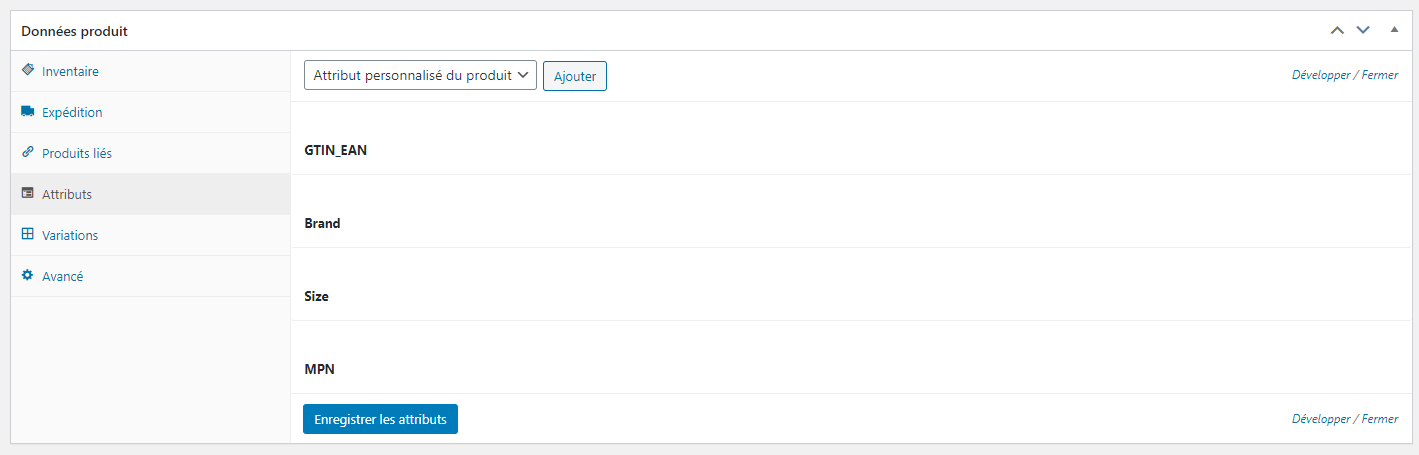The height and width of the screenshot is (455, 1419).
Task: Move the Données produit panel up
Action: pyautogui.click(x=1337, y=31)
